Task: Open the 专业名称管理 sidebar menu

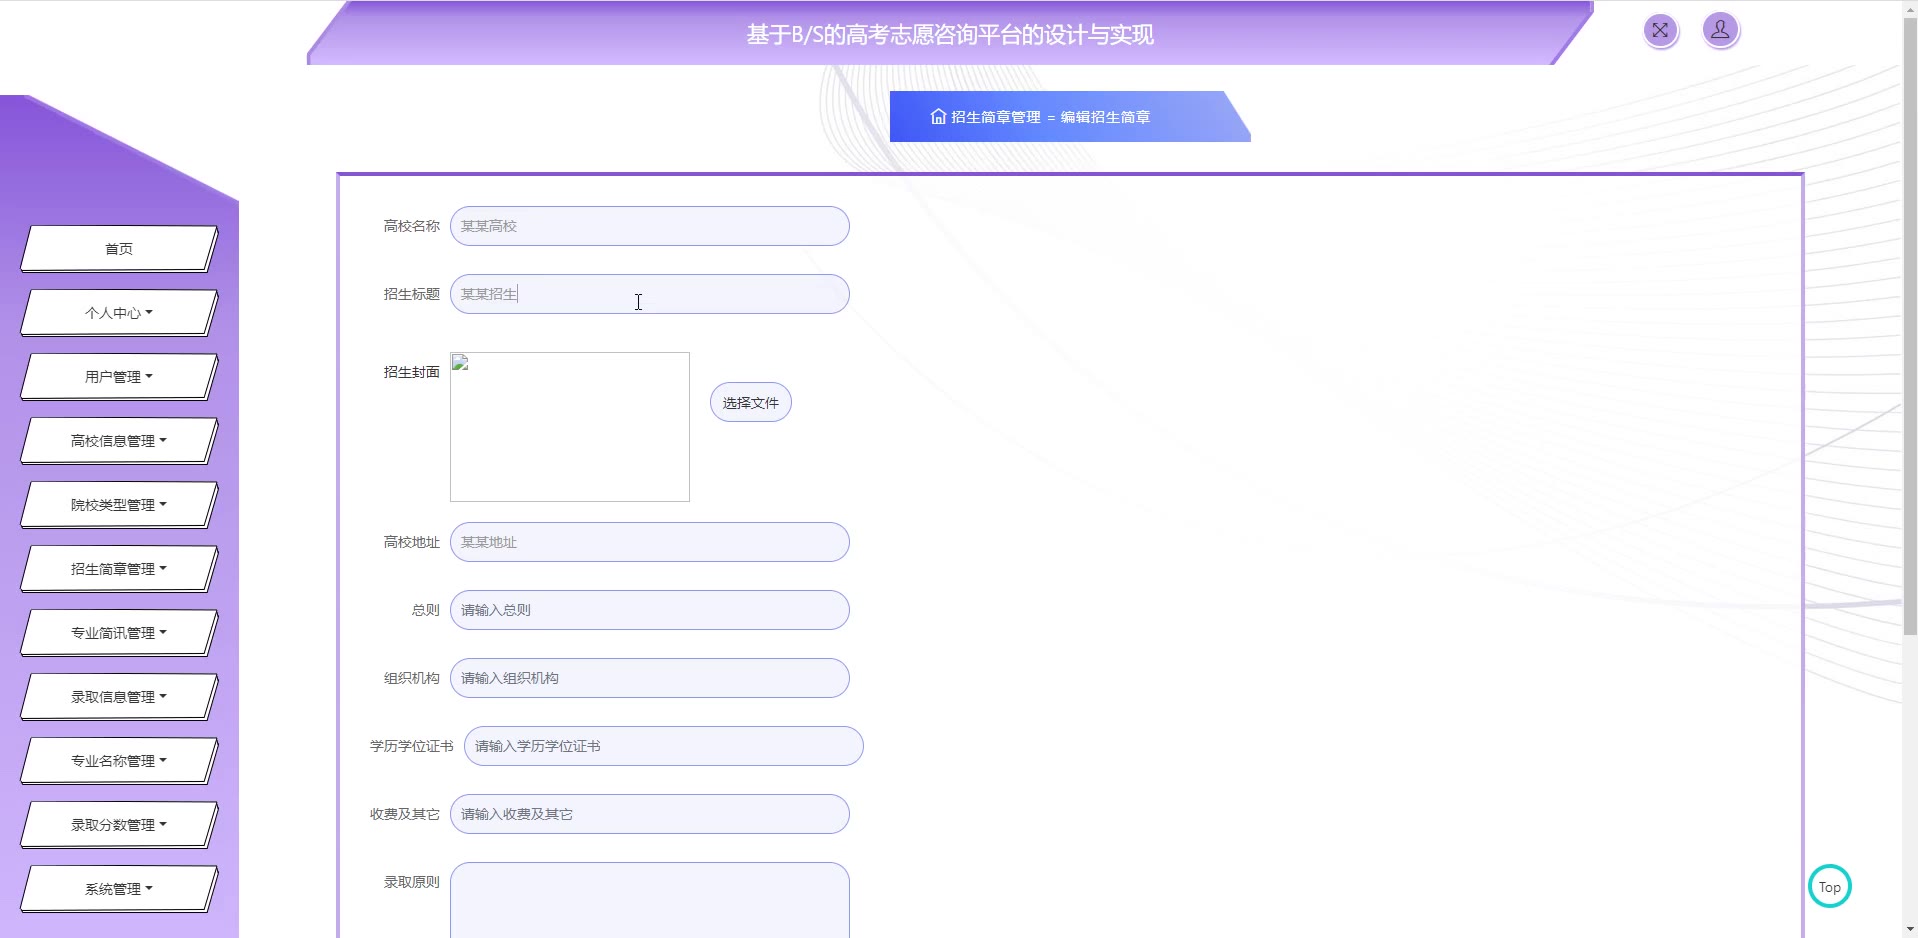Action: [119, 761]
